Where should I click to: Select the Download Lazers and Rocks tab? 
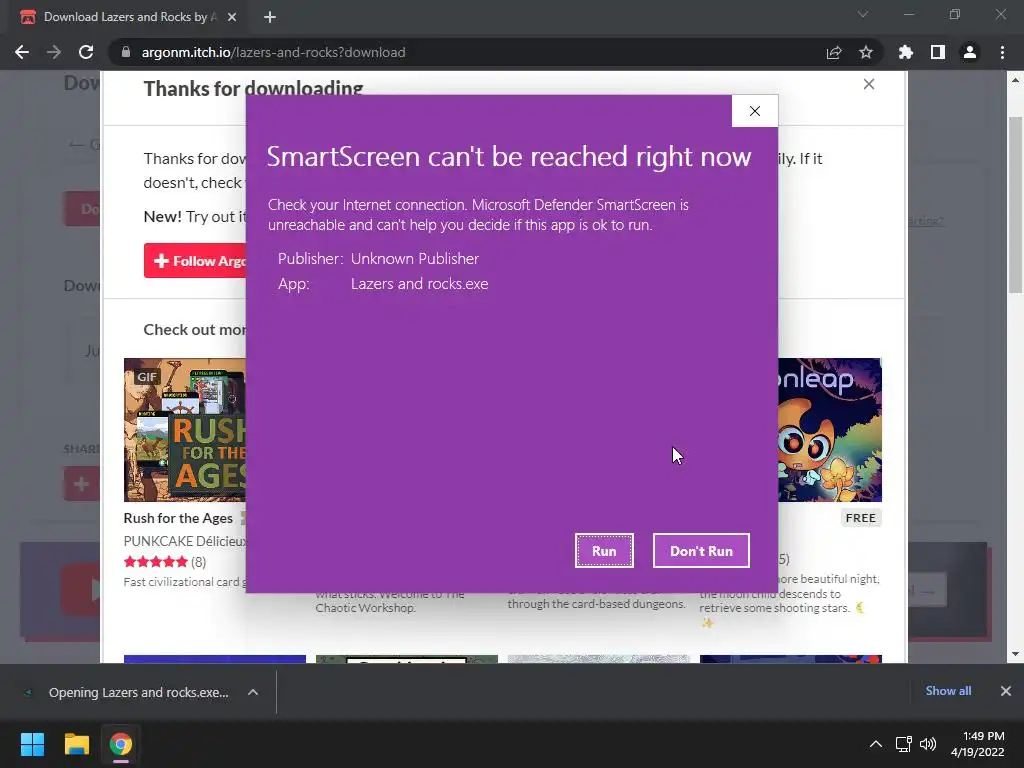(129, 17)
